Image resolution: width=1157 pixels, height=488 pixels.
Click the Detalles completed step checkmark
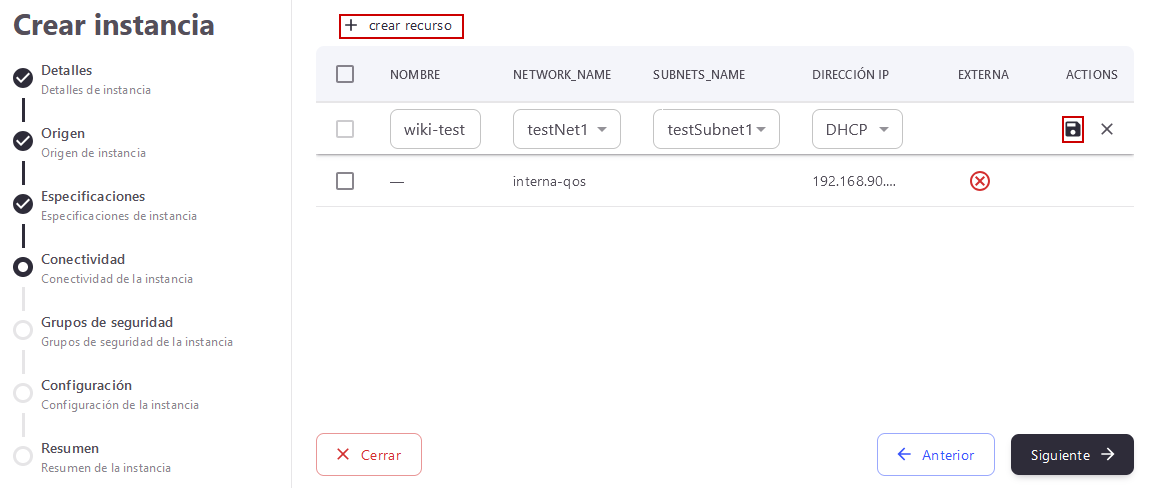click(x=23, y=78)
